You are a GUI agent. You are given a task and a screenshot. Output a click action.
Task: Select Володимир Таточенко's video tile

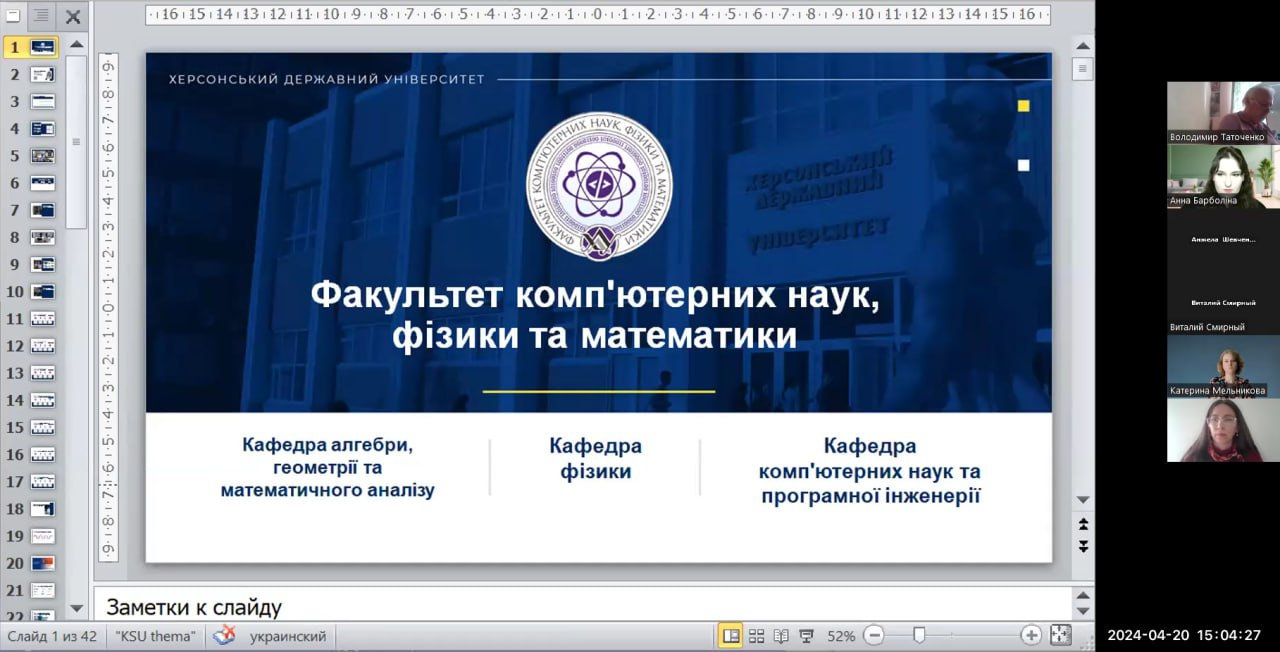pyautogui.click(x=1223, y=113)
